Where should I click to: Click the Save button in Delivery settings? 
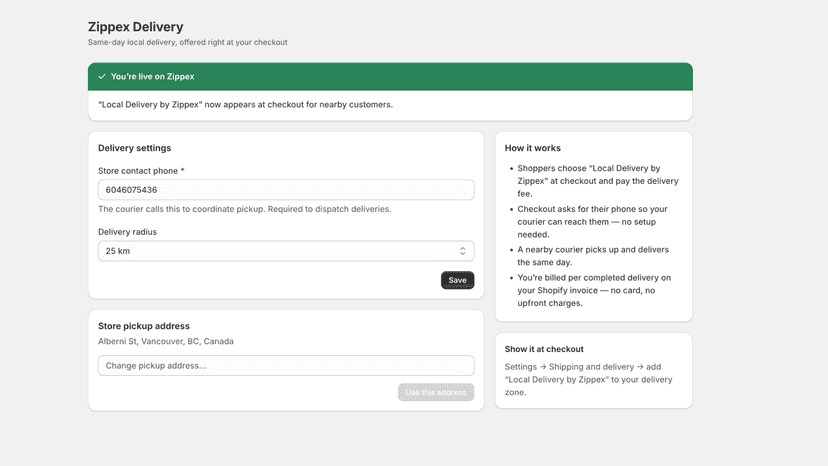coord(457,280)
